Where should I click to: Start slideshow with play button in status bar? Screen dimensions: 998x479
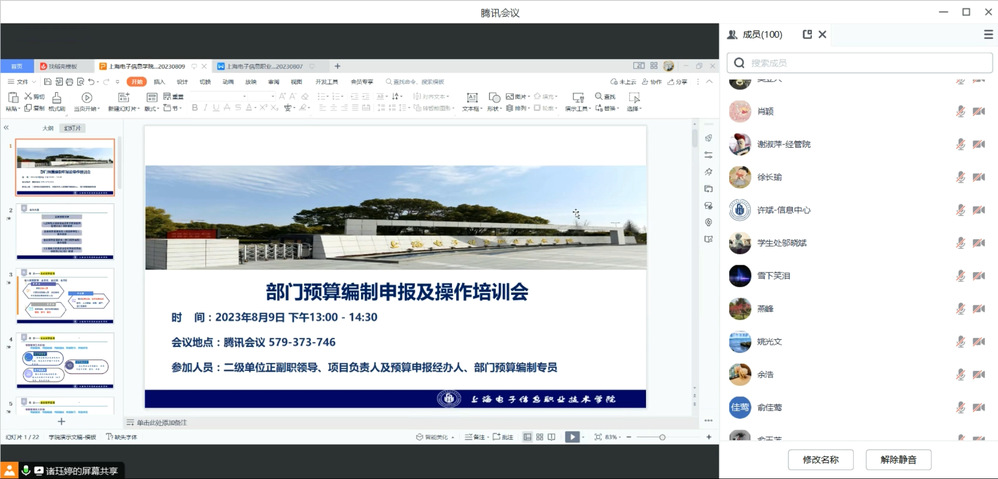[x=571, y=437]
